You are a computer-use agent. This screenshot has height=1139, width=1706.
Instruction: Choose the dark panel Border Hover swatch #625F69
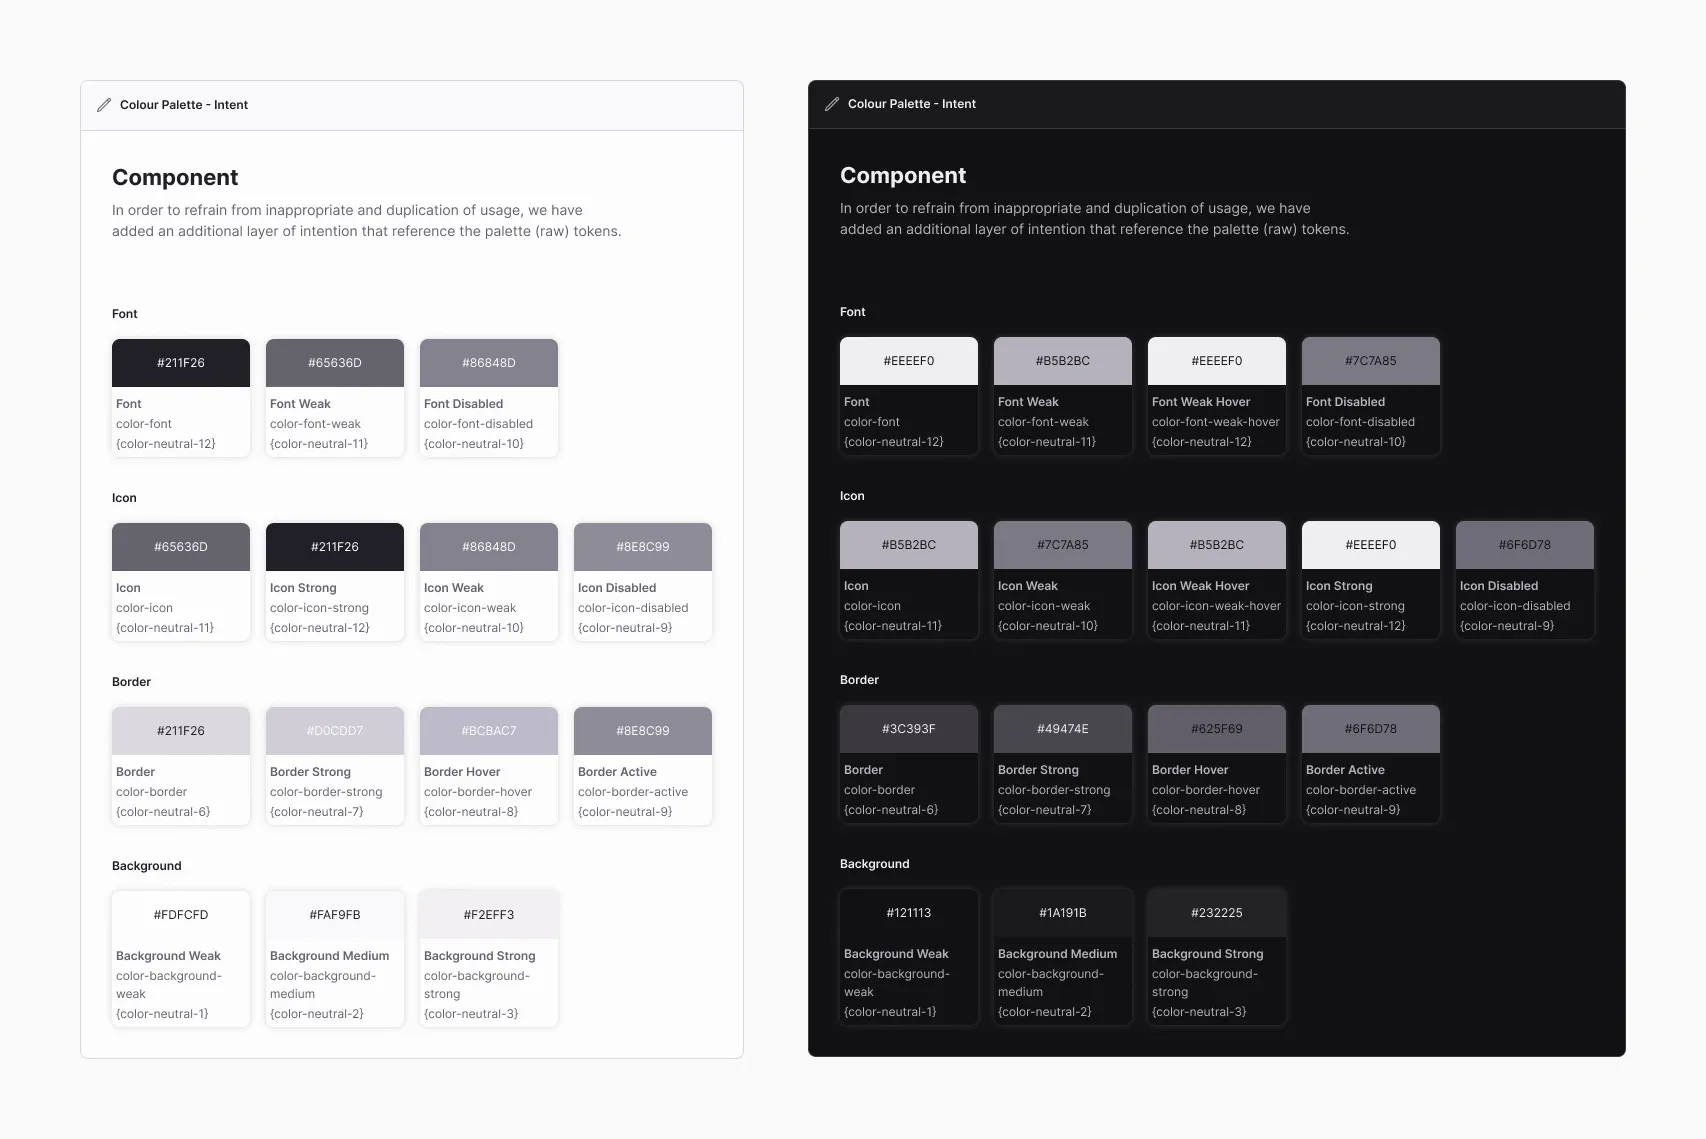click(1217, 729)
